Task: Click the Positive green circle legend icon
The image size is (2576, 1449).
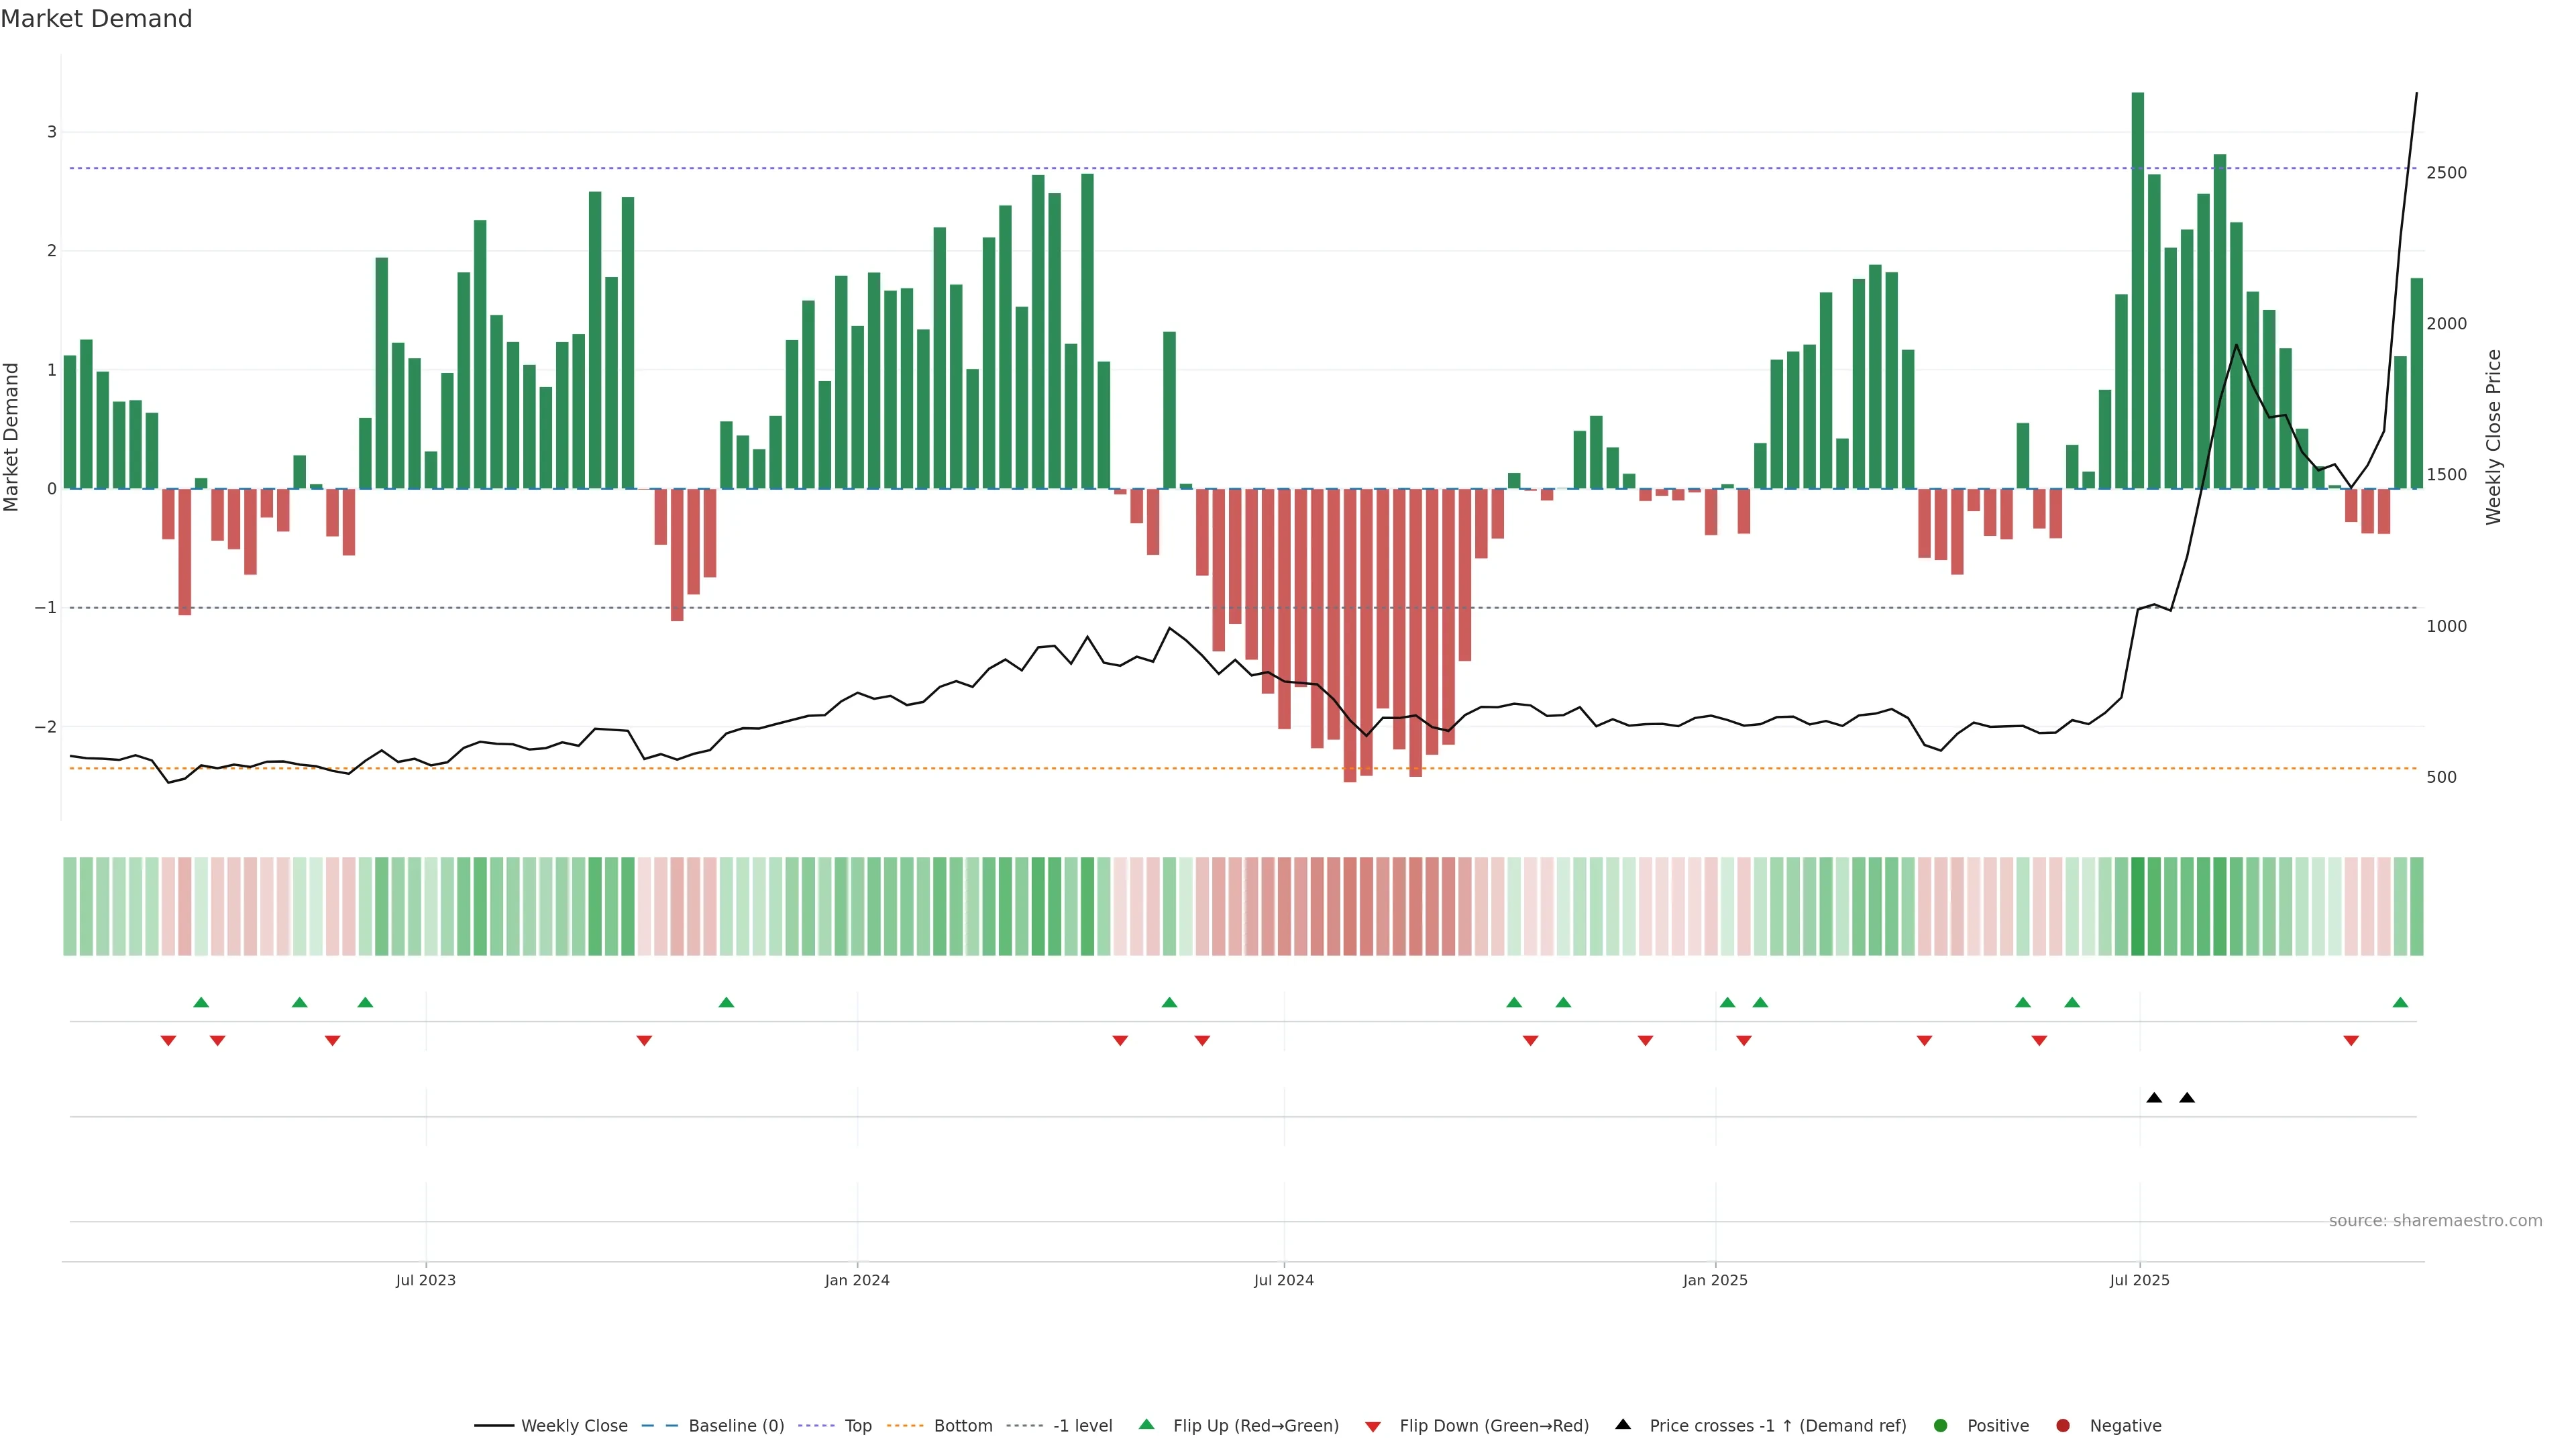Action: pyautogui.click(x=1941, y=1426)
